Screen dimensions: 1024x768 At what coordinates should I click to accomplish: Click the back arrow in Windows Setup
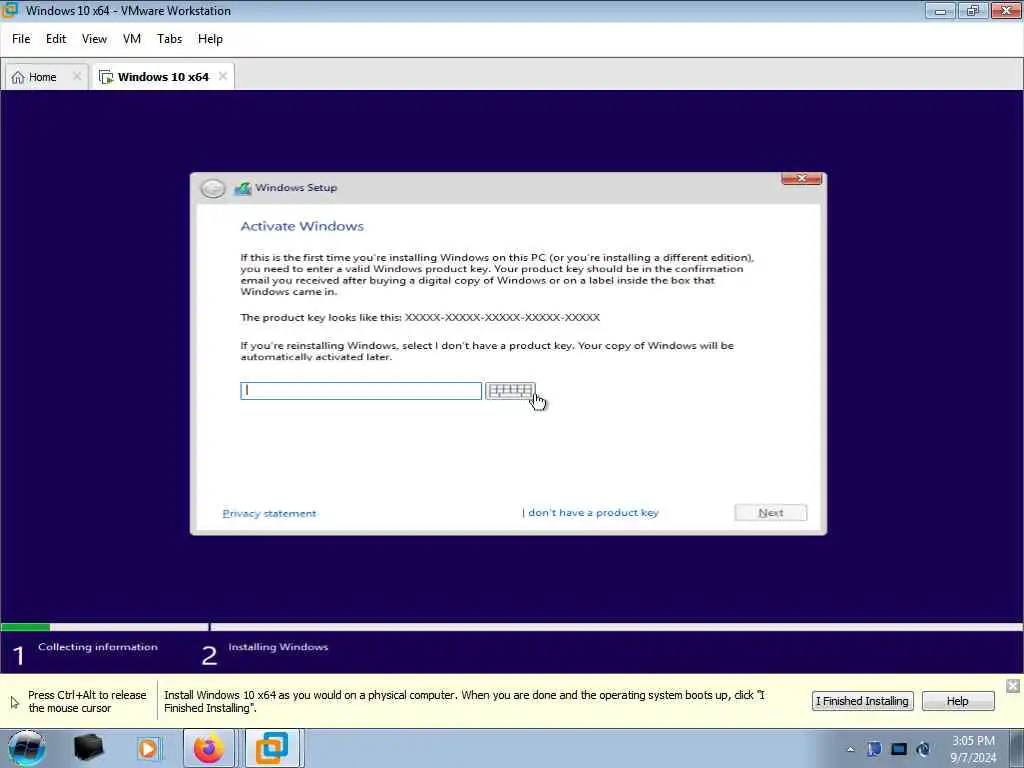pyautogui.click(x=212, y=188)
